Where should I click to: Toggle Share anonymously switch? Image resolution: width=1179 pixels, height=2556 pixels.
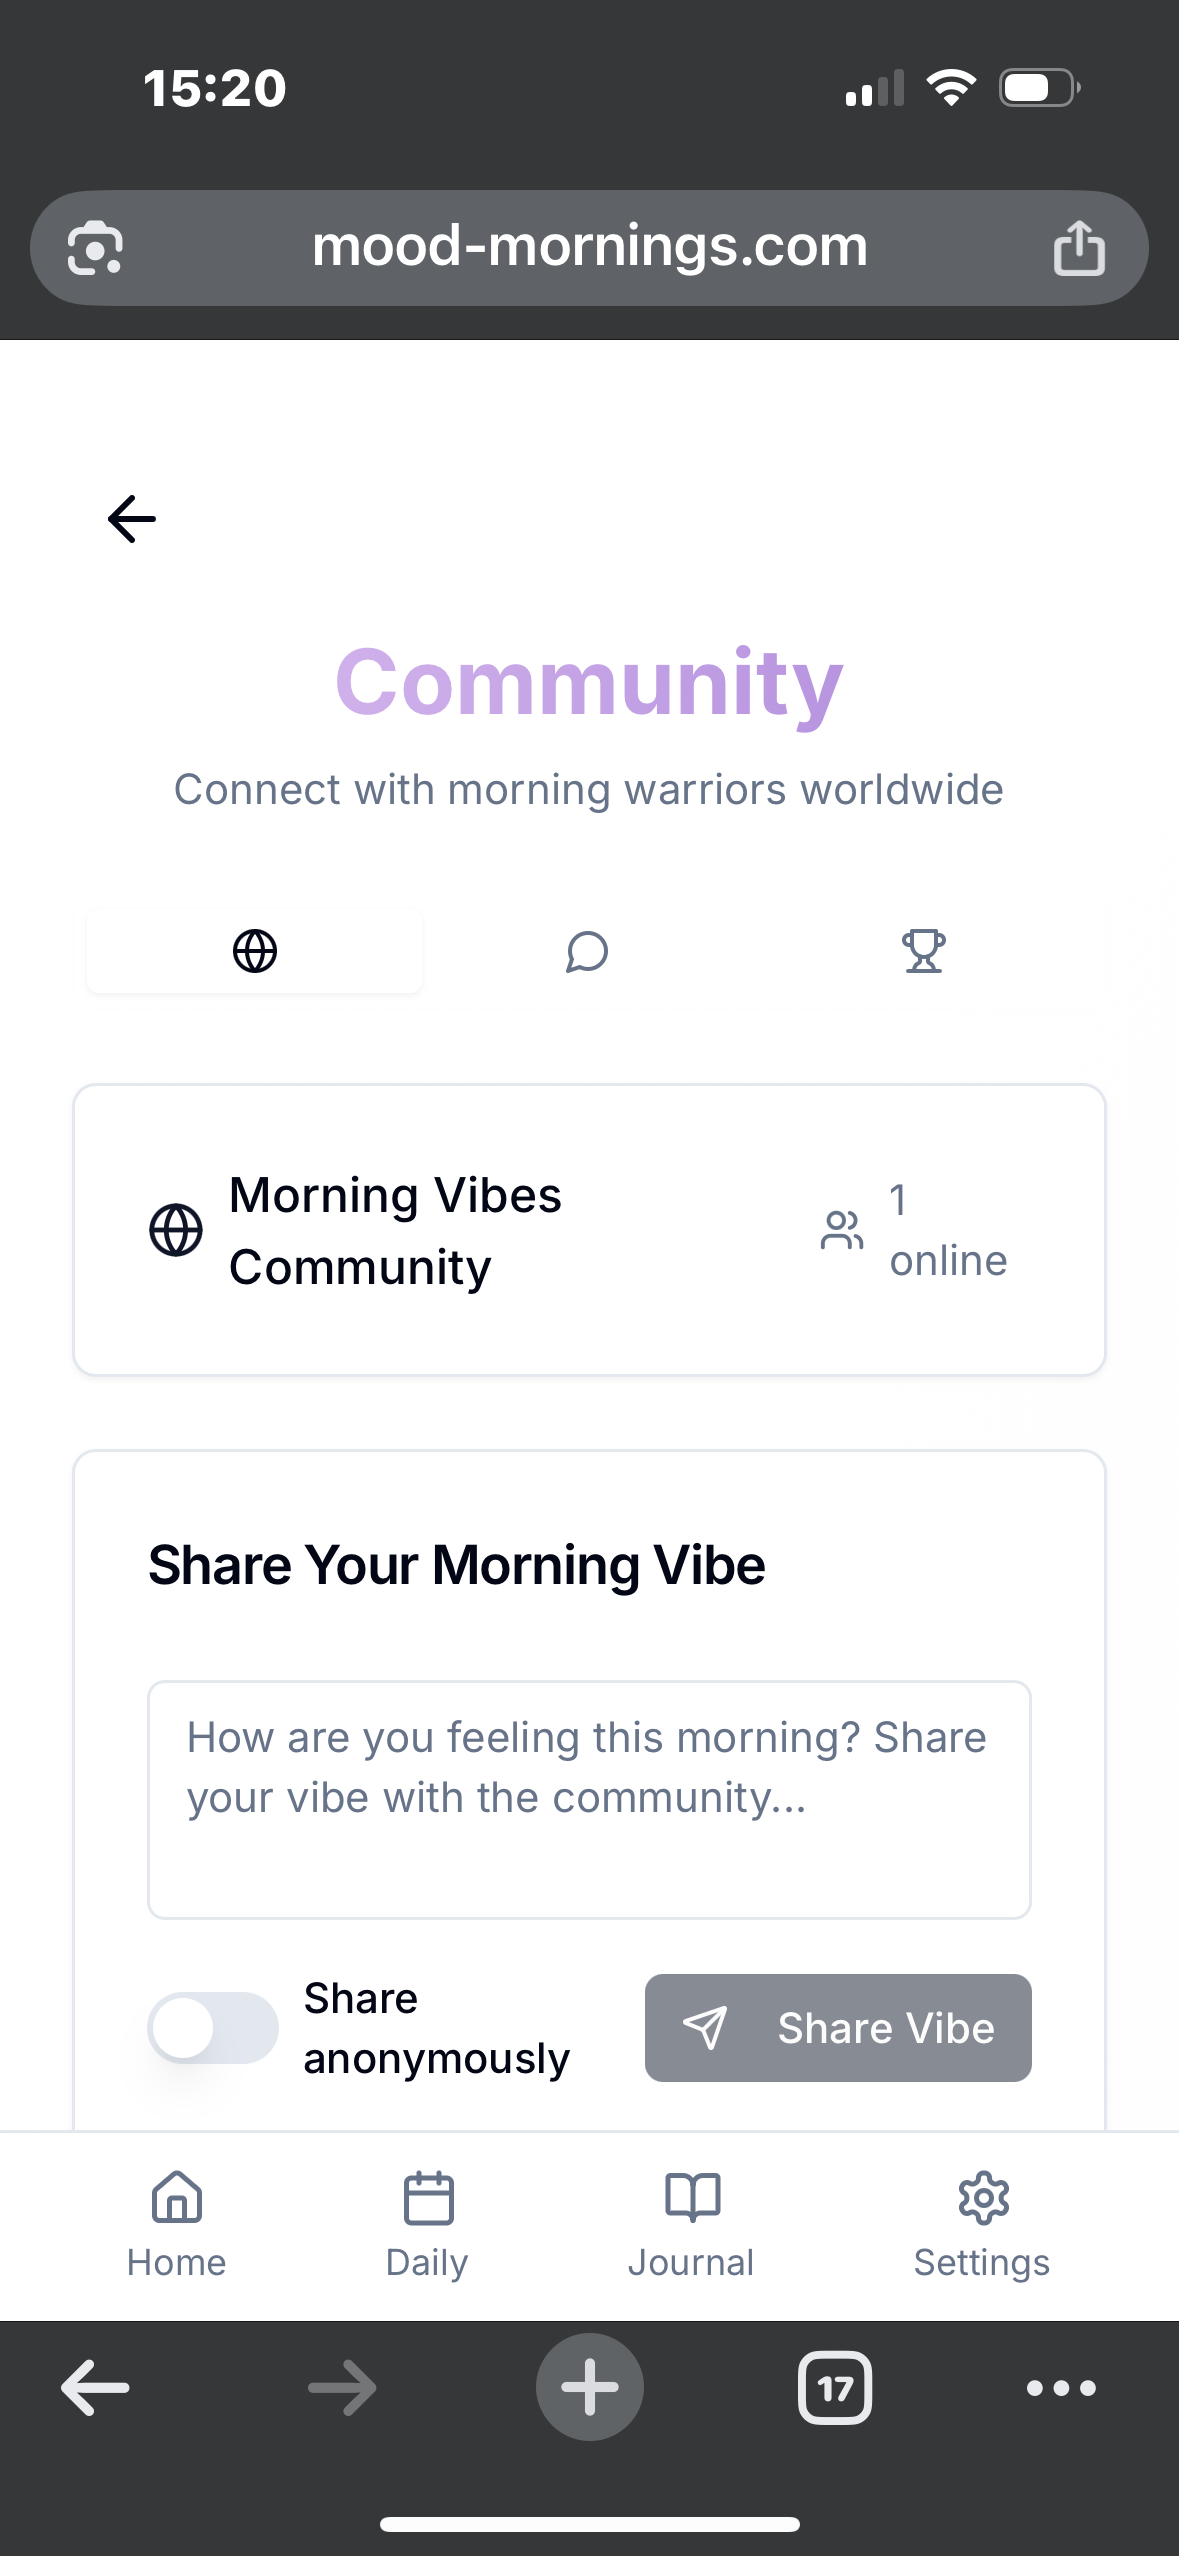213,2027
